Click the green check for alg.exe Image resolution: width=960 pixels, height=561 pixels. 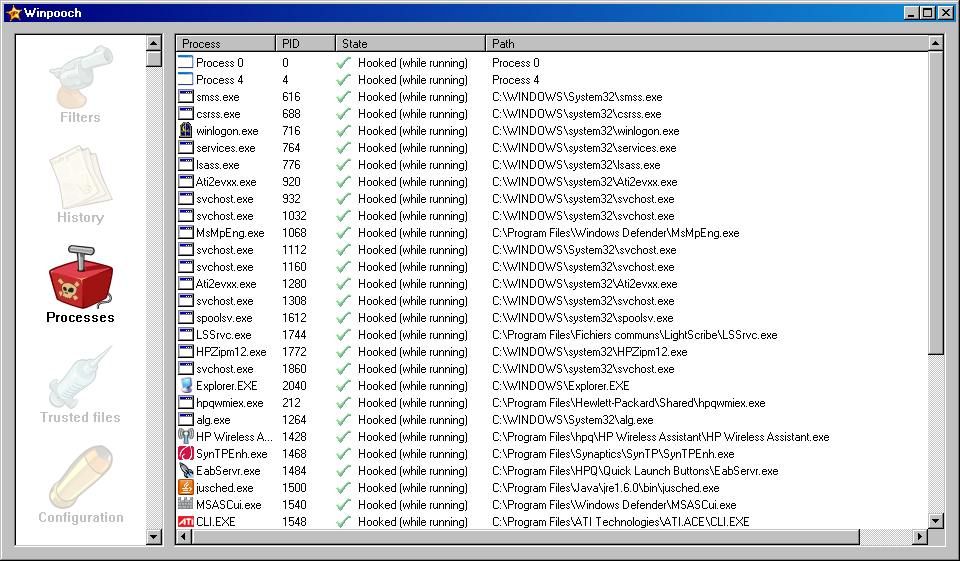tap(344, 420)
